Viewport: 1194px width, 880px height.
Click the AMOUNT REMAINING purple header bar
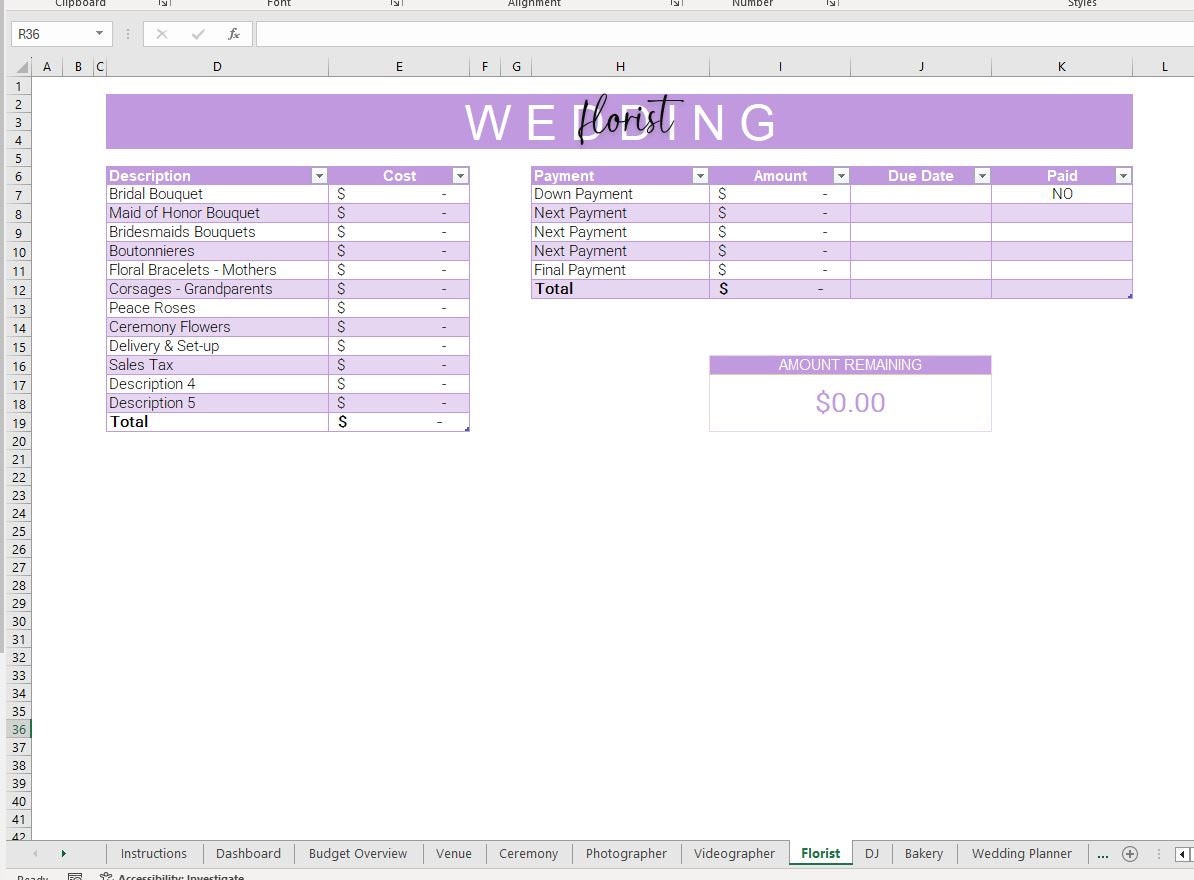849,364
